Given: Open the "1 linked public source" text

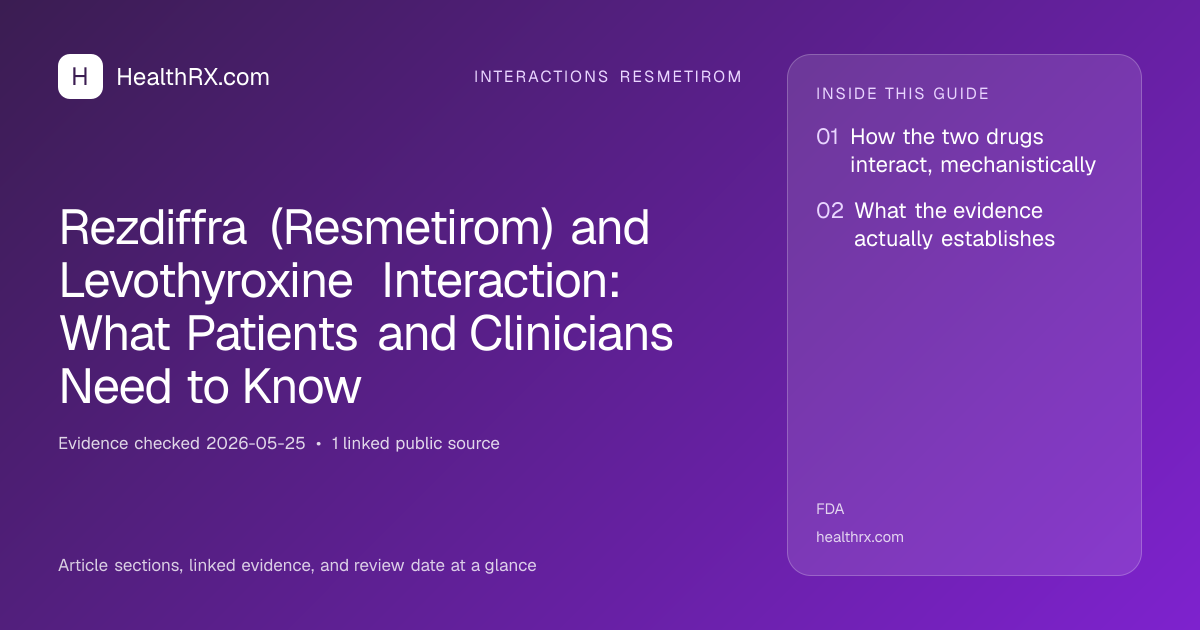Looking at the screenshot, I should click(x=415, y=443).
